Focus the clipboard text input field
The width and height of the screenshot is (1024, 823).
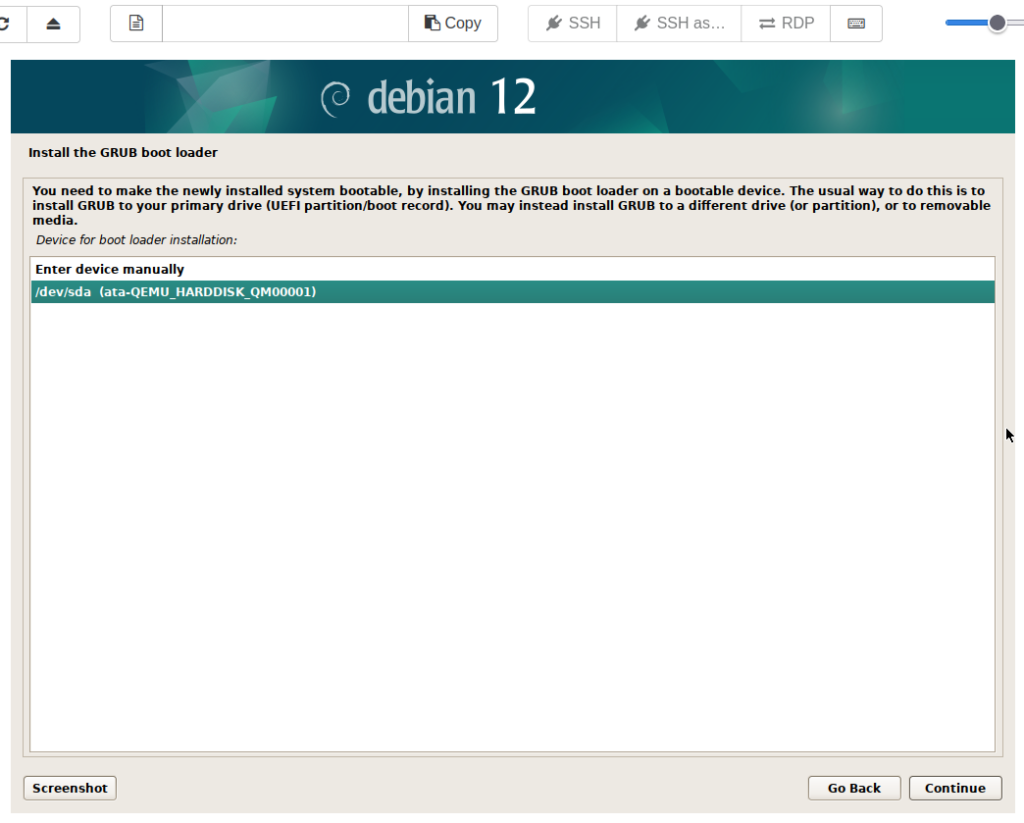285,23
